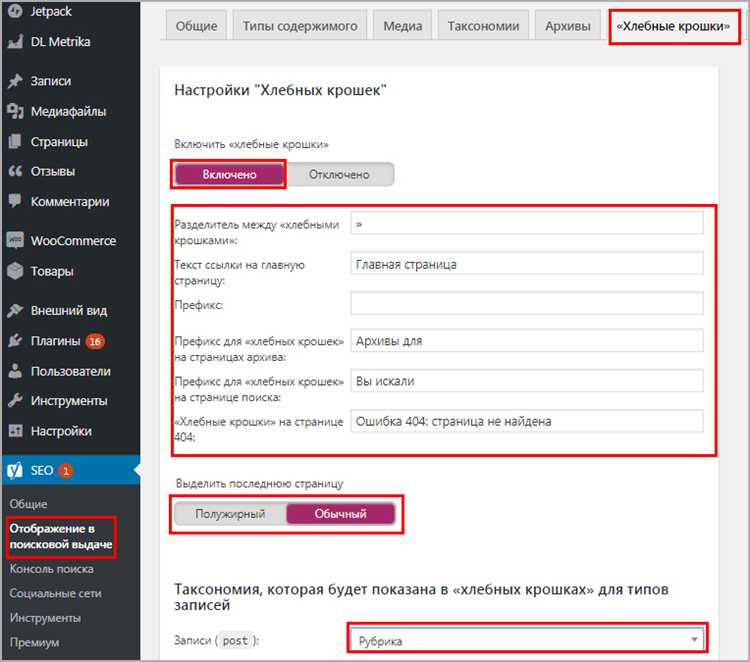The width and height of the screenshot is (750, 662).
Task: Click the breadcrumb separator input field
Action: click(527, 223)
